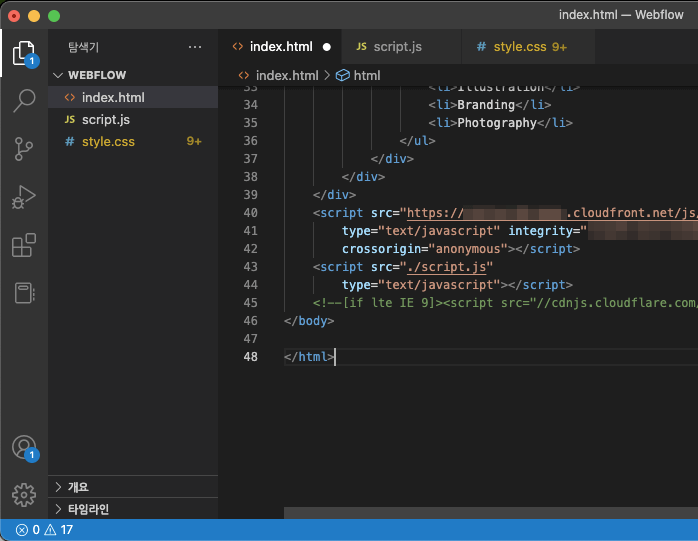This screenshot has width=698, height=541.
Task: Open the Search view in activity bar
Action: 24,101
